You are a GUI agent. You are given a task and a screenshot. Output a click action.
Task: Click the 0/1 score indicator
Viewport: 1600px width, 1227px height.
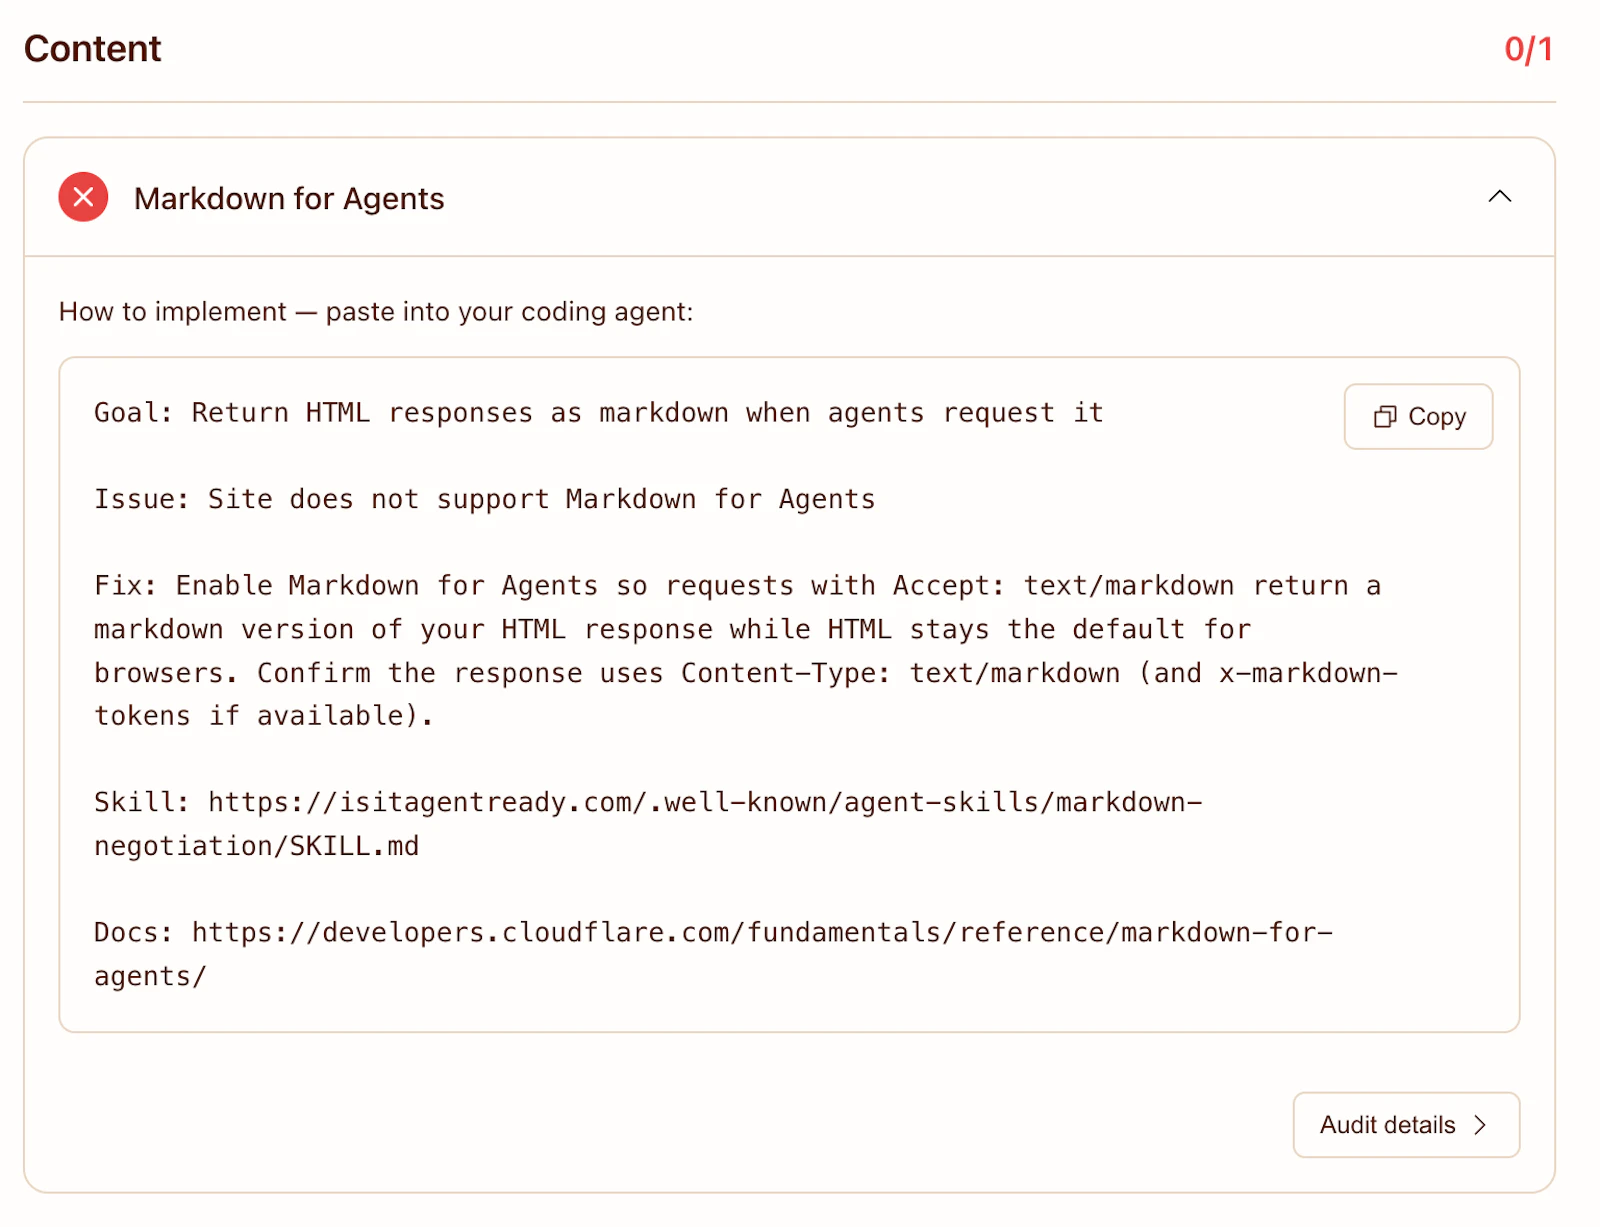(x=1527, y=47)
